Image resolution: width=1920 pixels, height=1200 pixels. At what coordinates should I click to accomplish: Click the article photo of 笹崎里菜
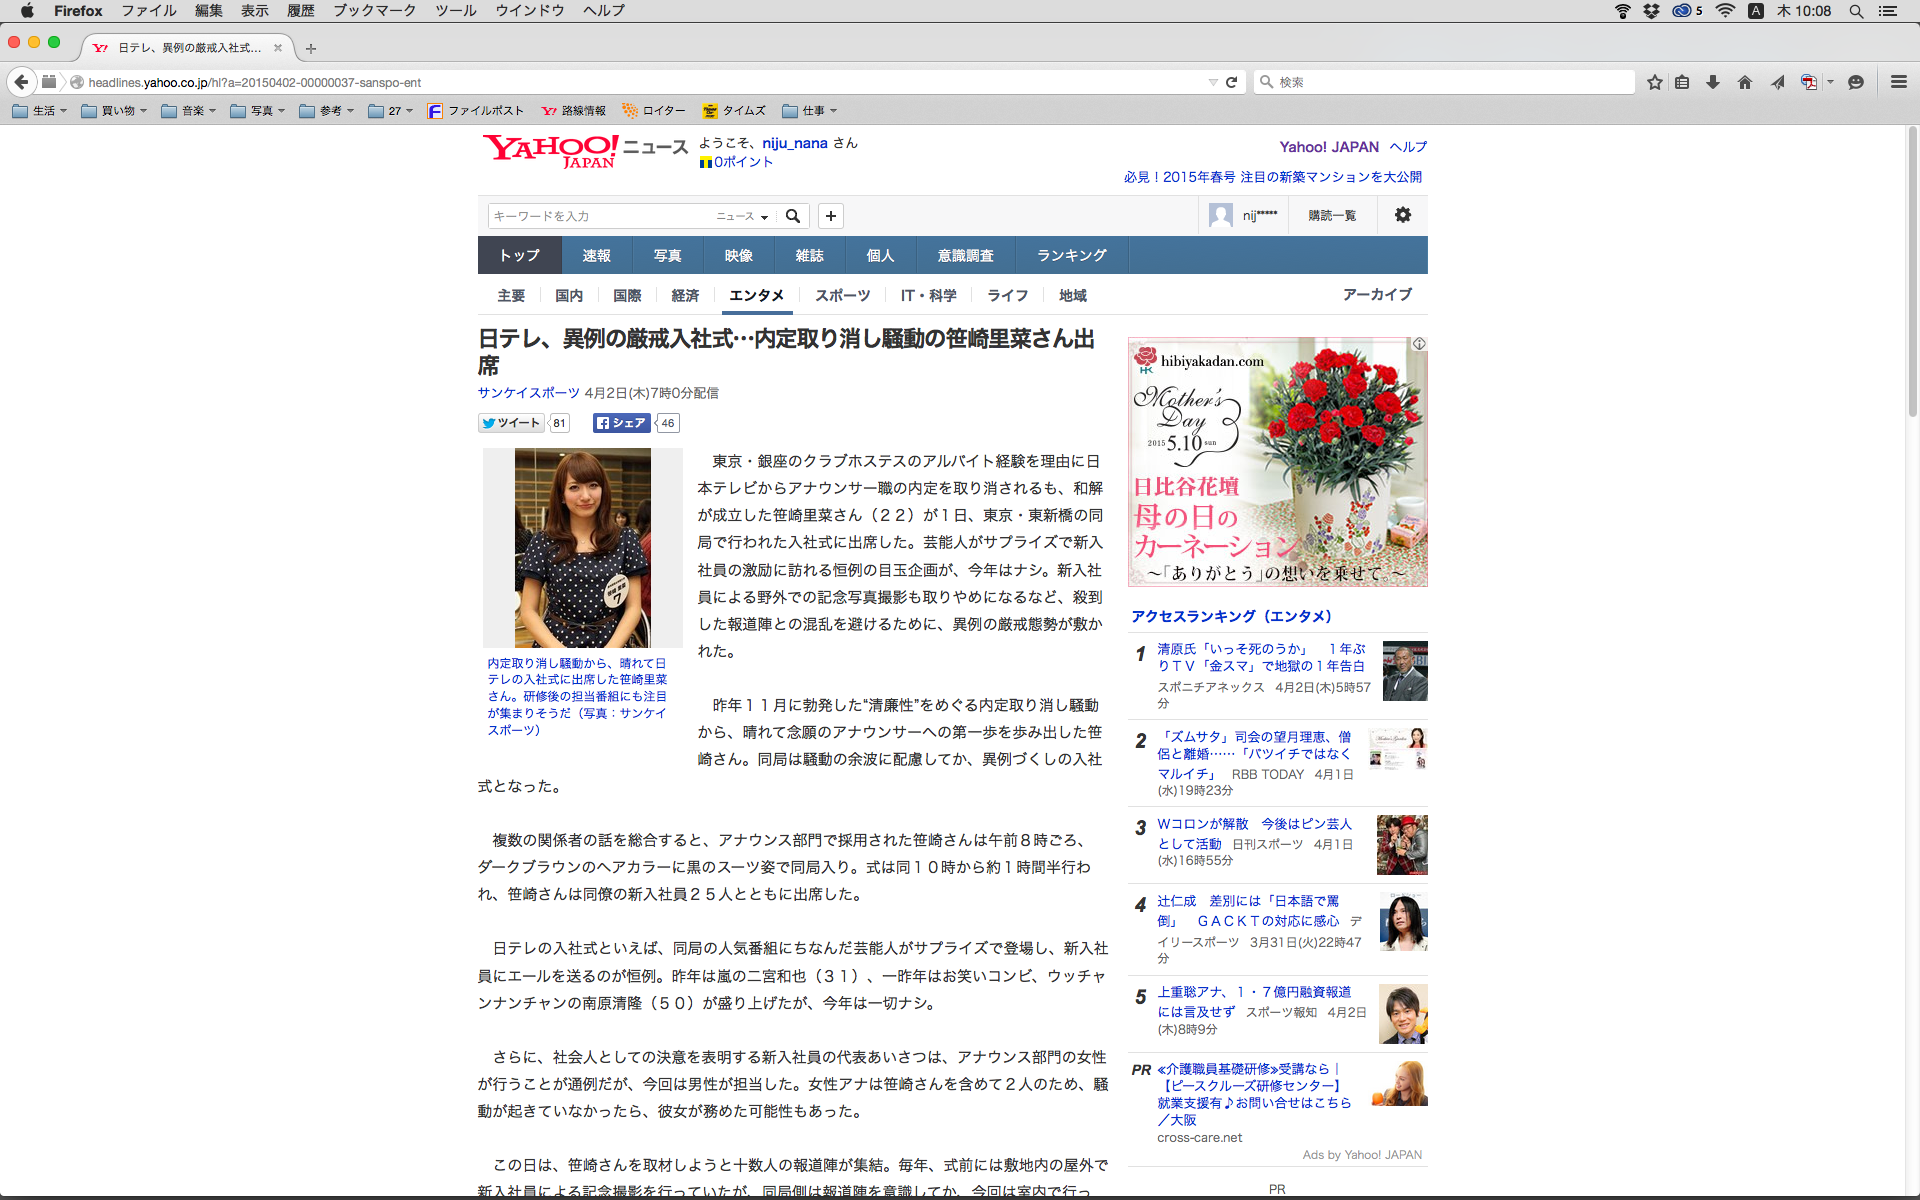[582, 547]
